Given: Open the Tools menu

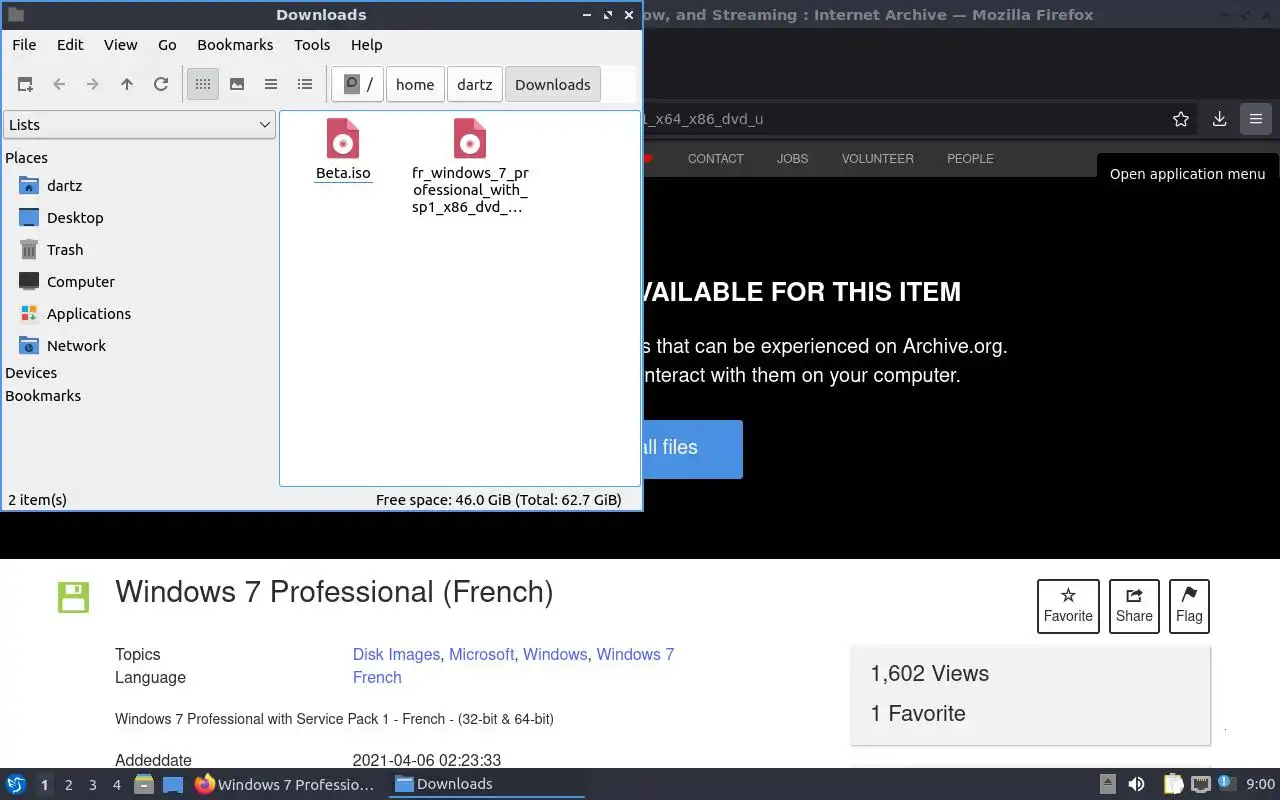Looking at the screenshot, I should (312, 45).
